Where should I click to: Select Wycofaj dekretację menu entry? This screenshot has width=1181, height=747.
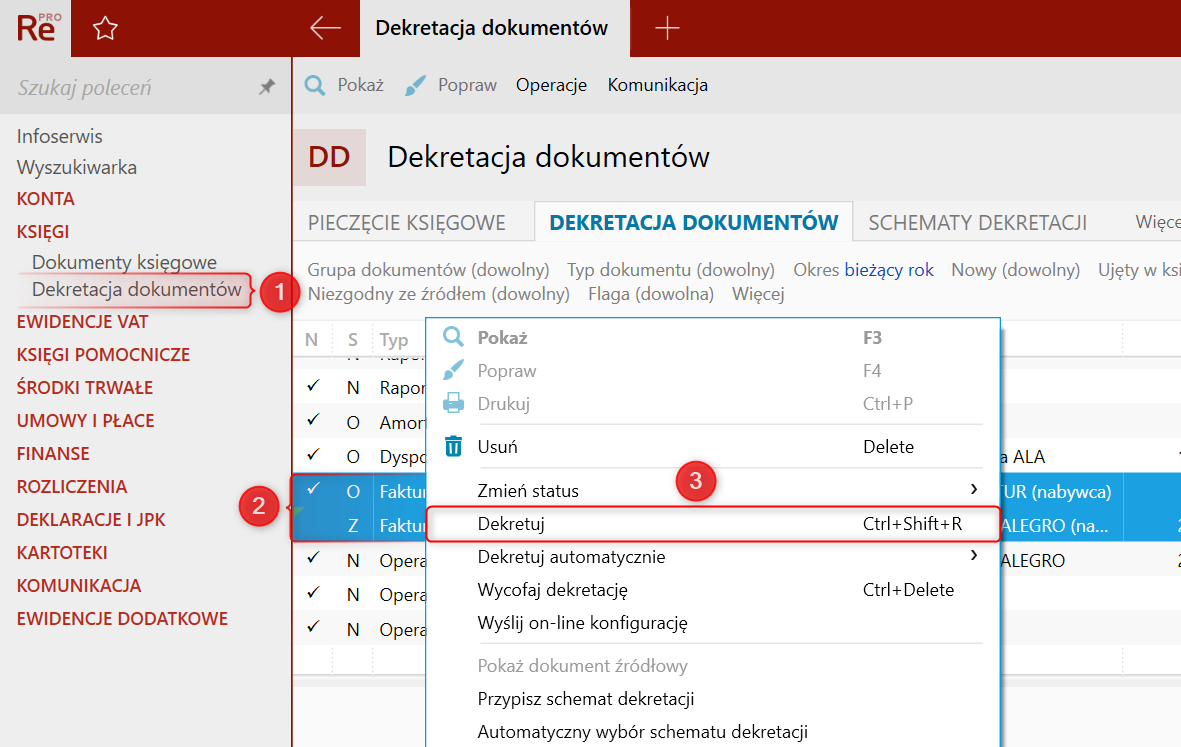[x=713, y=590]
